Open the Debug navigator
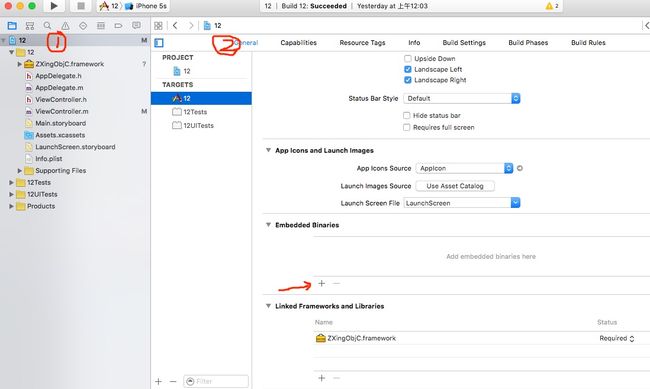The width and height of the screenshot is (650, 389). click(101, 26)
